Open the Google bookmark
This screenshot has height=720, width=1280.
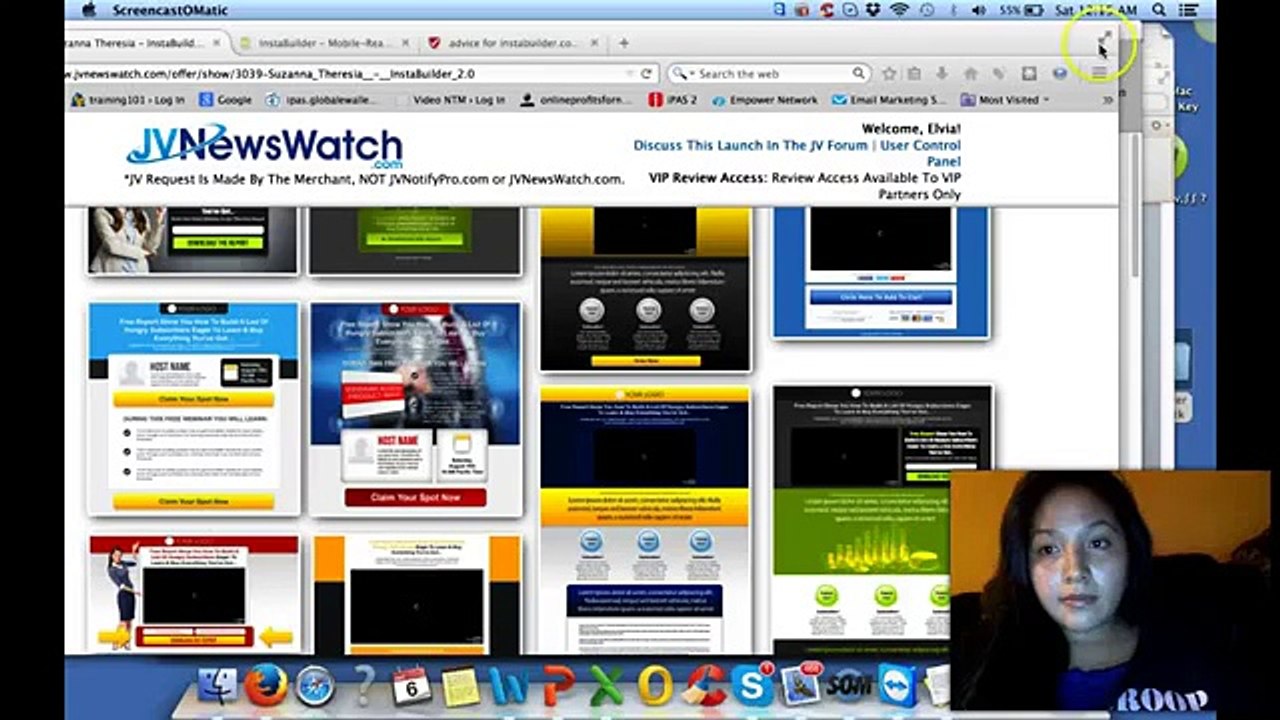point(226,100)
